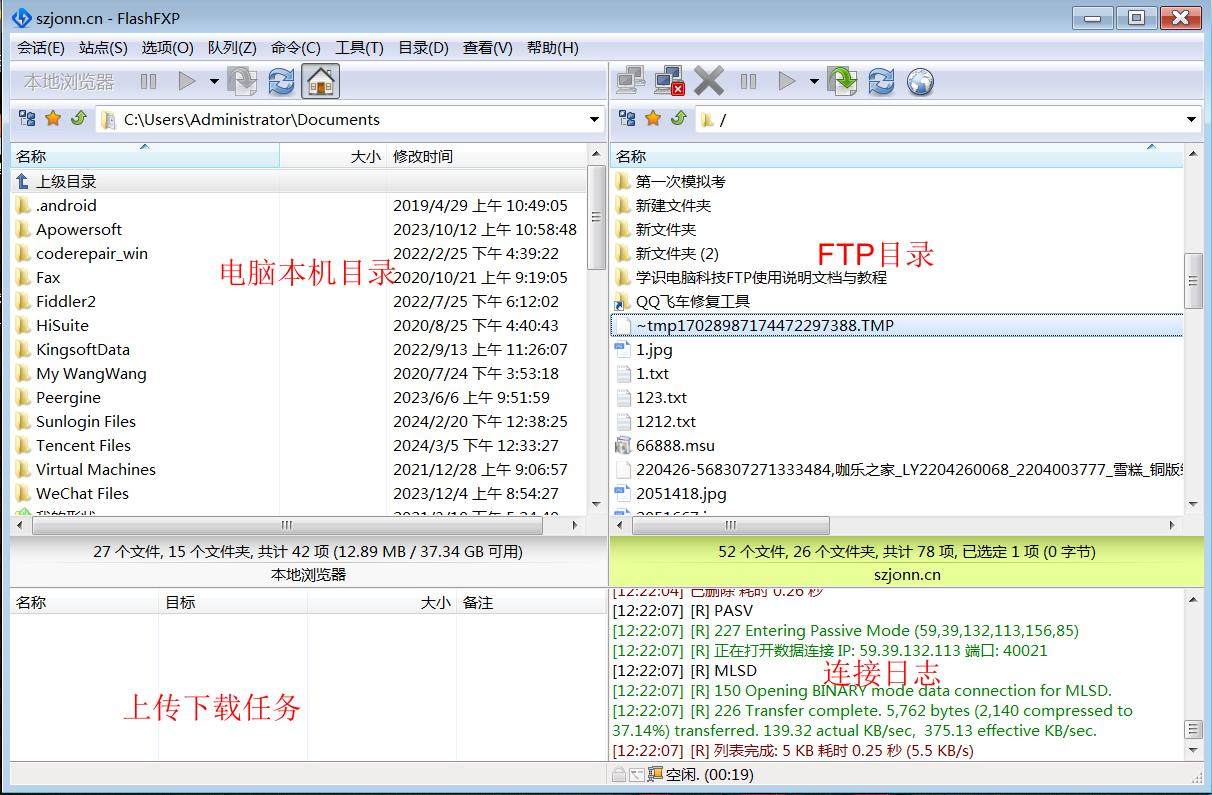The width and height of the screenshot is (1212, 795).
Task: Toggle the remote folder tree view
Action: pos(627,118)
